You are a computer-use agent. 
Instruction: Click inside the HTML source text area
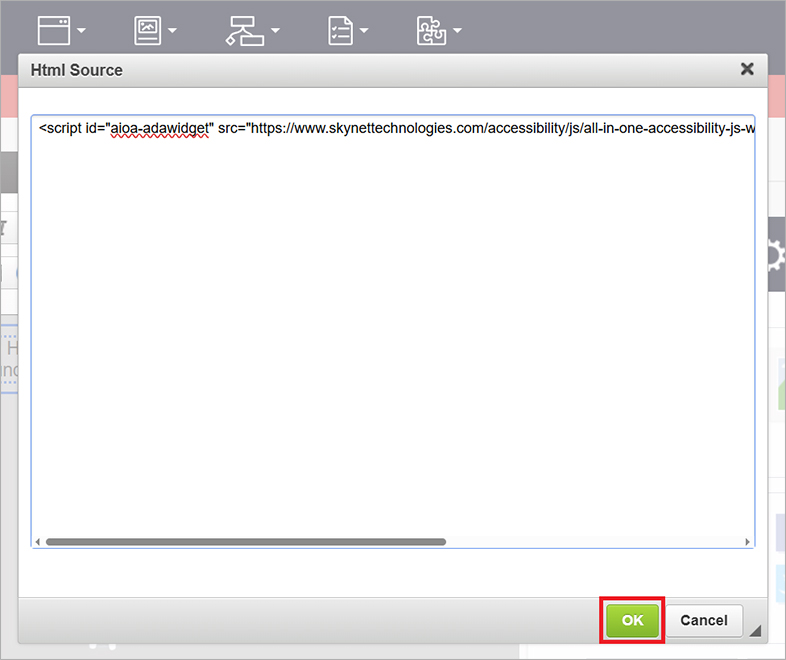pyautogui.click(x=392, y=330)
